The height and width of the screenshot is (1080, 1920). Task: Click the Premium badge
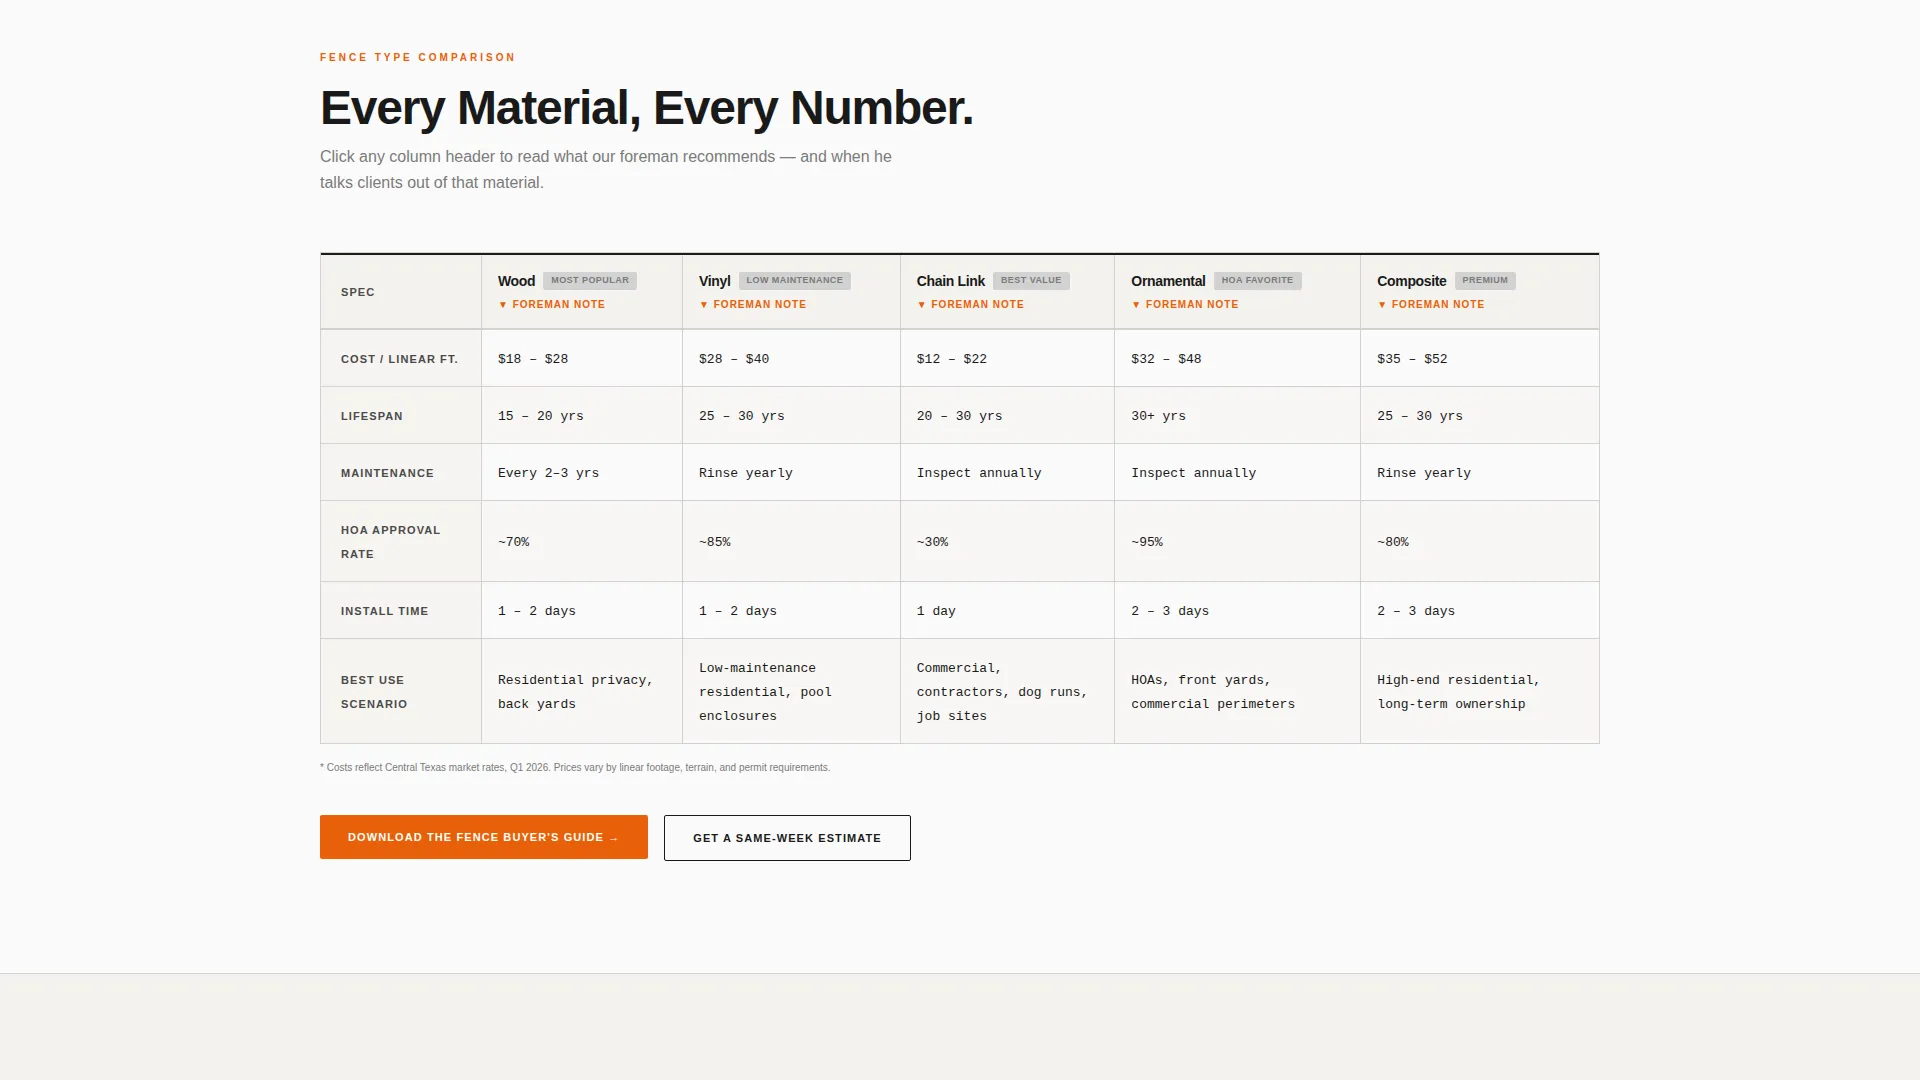(x=1485, y=281)
